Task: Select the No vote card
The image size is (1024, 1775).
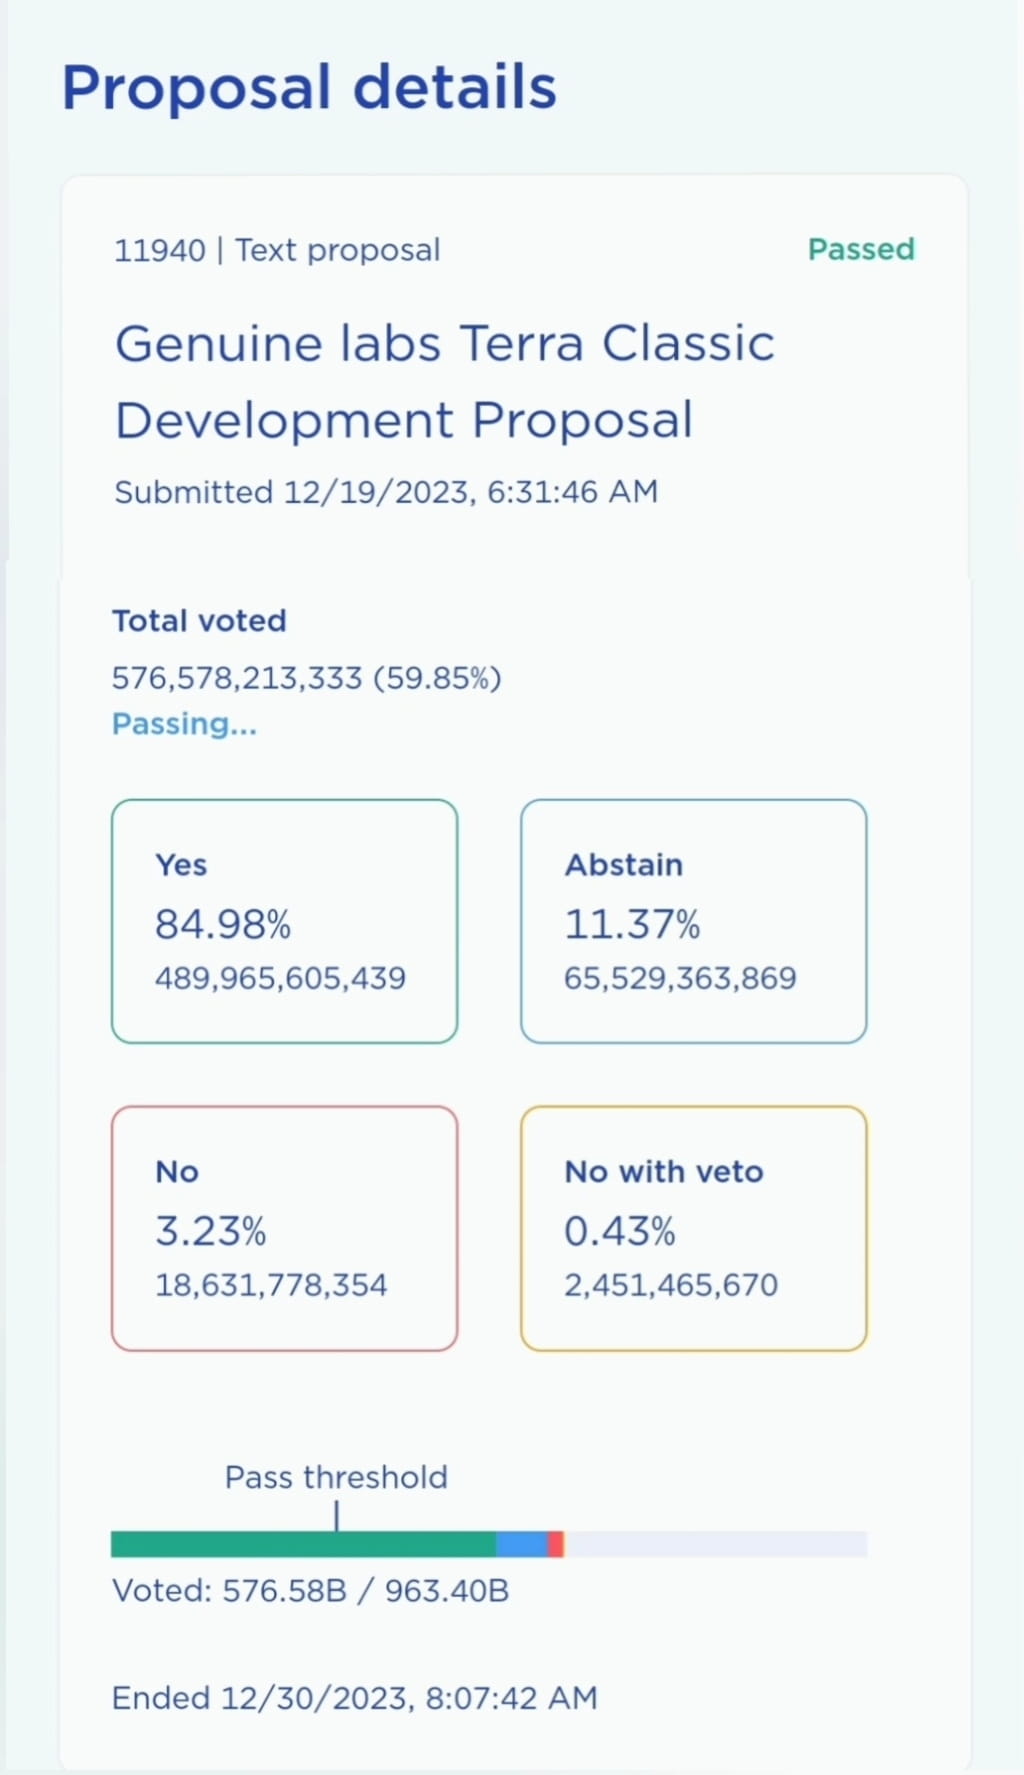Action: (284, 1228)
